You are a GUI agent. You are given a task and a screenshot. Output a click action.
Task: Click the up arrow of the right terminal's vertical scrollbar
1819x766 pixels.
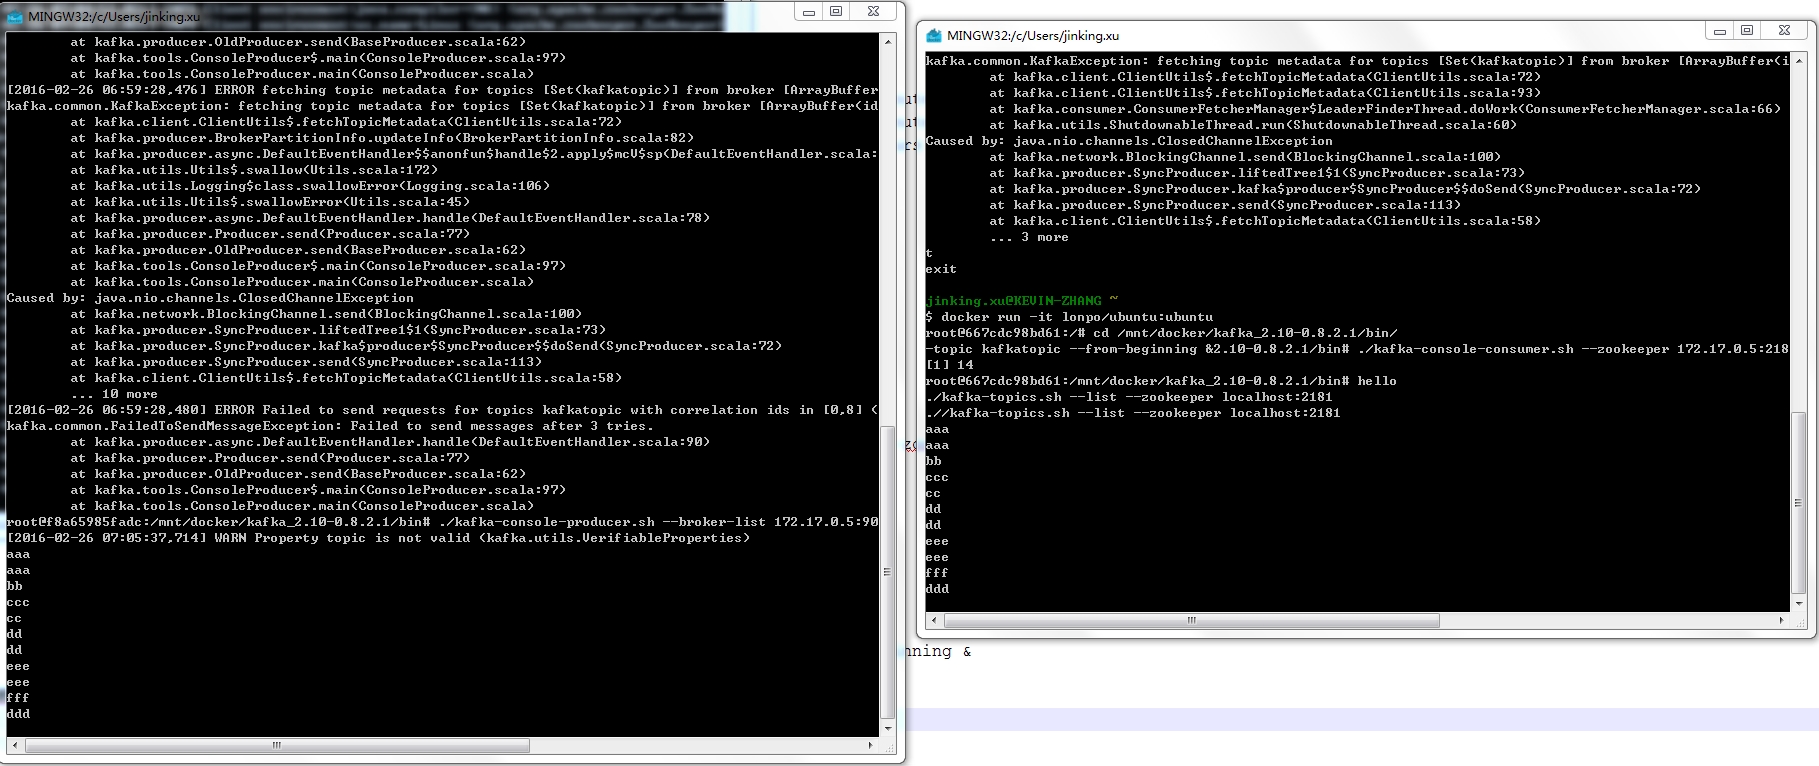click(1799, 61)
